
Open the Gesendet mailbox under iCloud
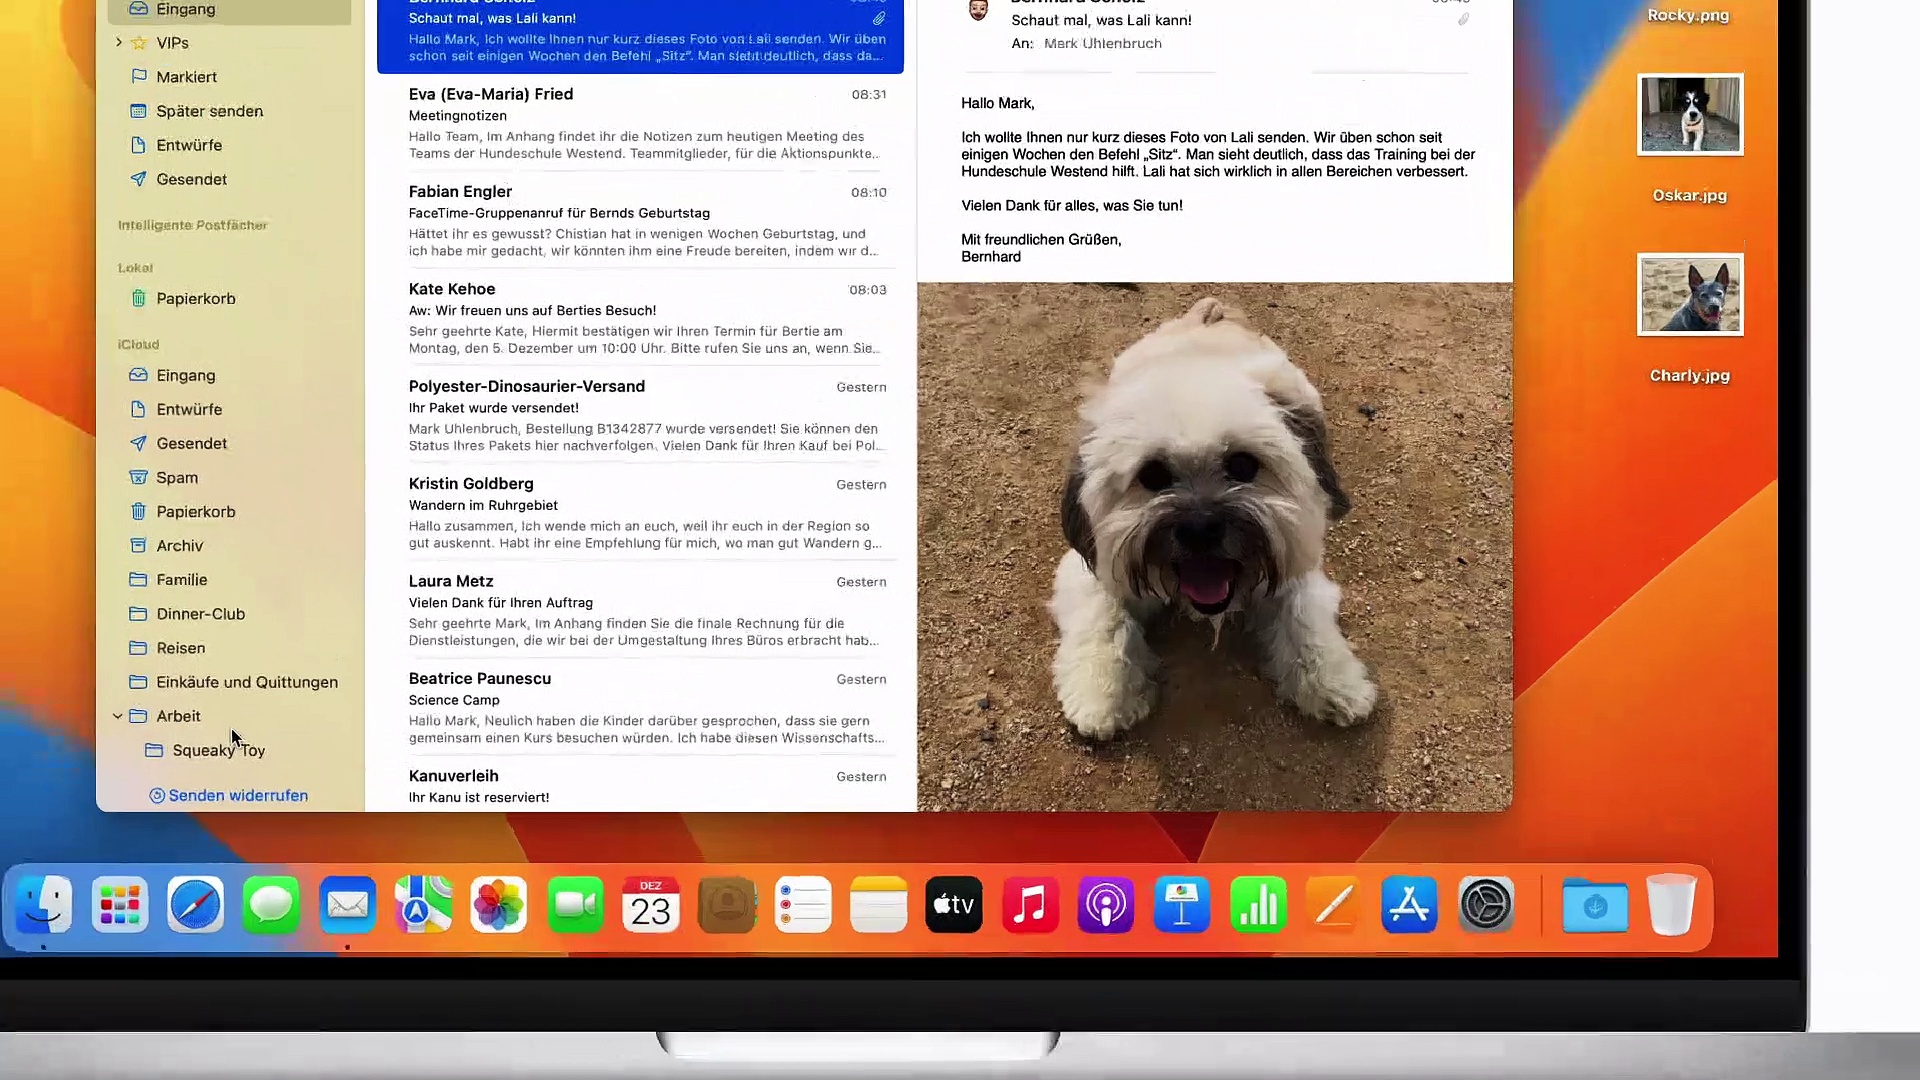point(191,444)
